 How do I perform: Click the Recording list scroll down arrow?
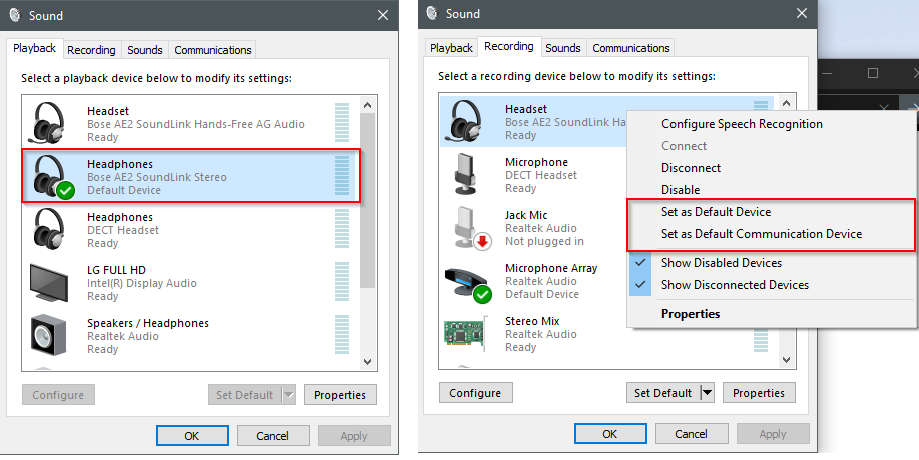[786, 360]
